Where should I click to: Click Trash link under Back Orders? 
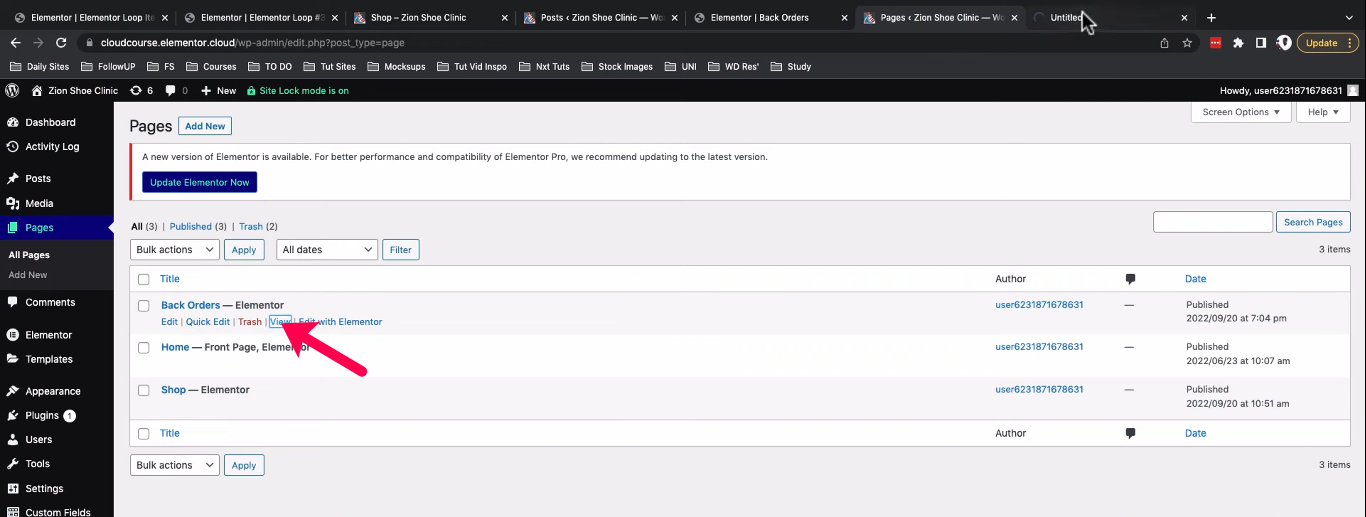pos(250,321)
